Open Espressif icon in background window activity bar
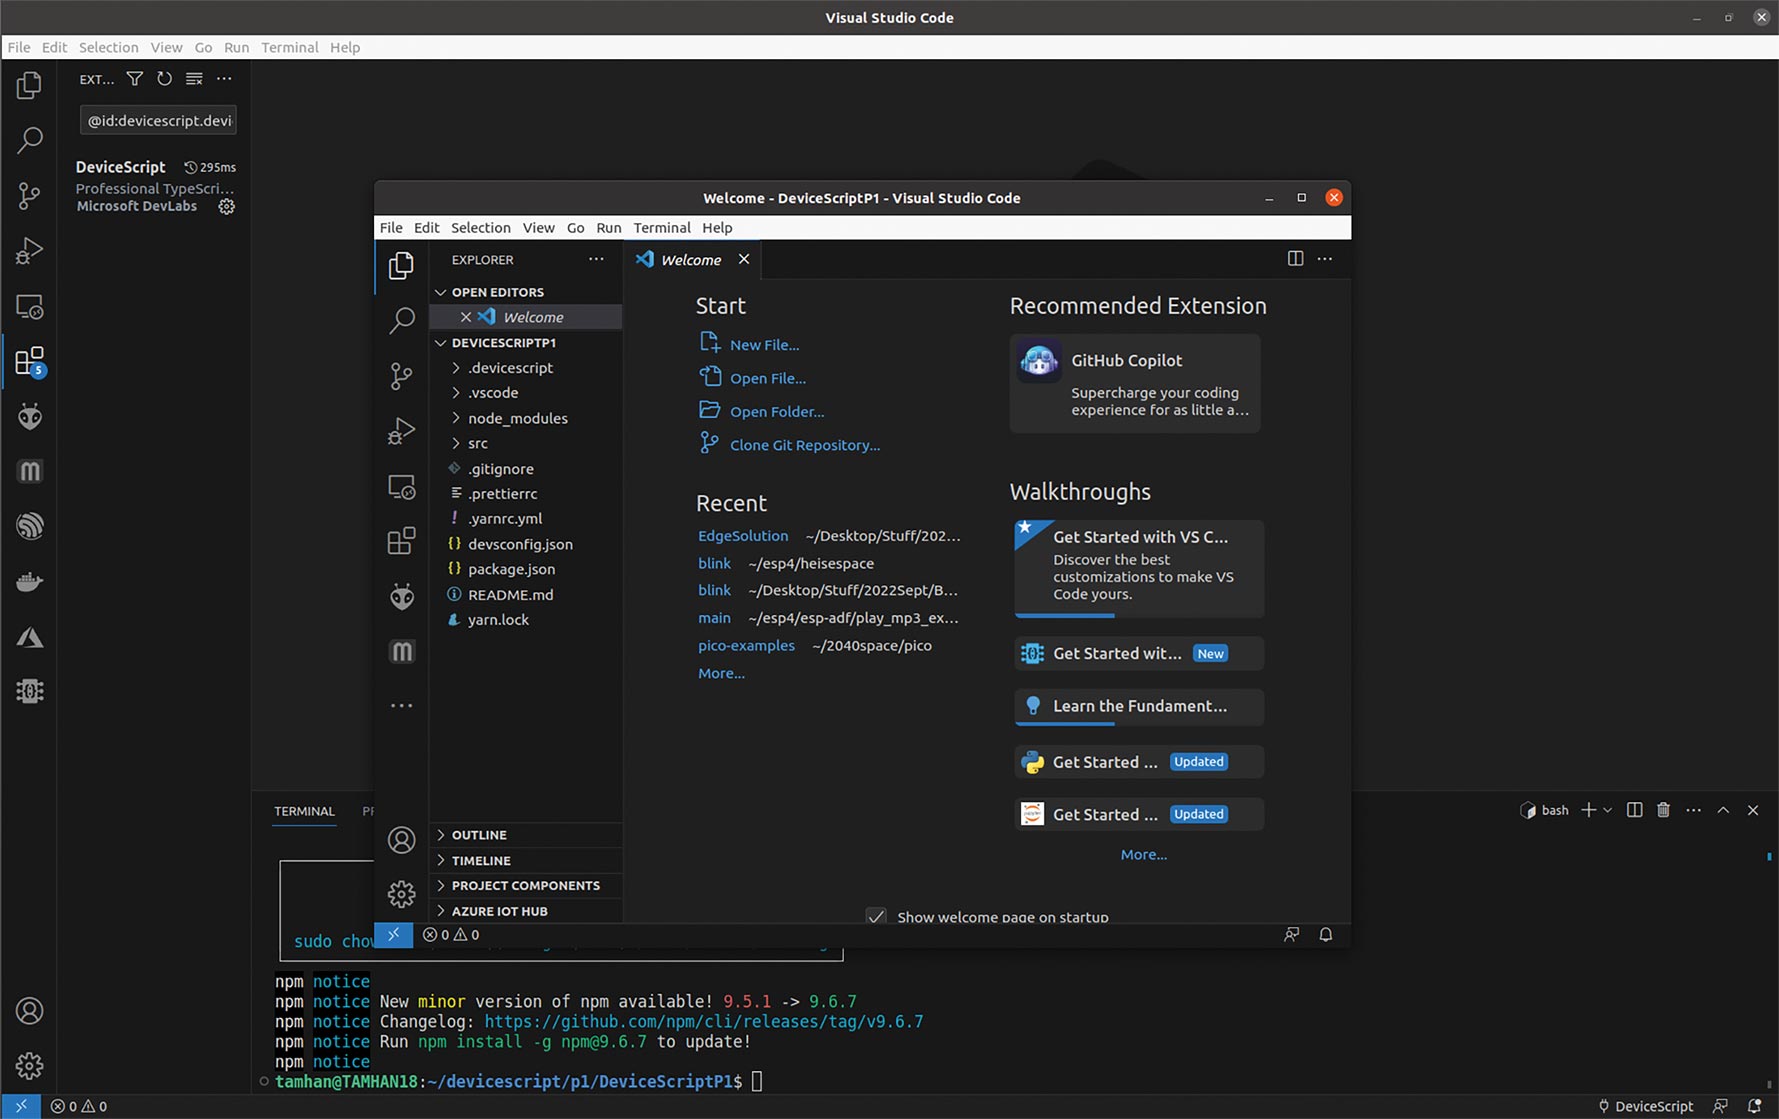The height and width of the screenshot is (1119, 1779). click(29, 526)
